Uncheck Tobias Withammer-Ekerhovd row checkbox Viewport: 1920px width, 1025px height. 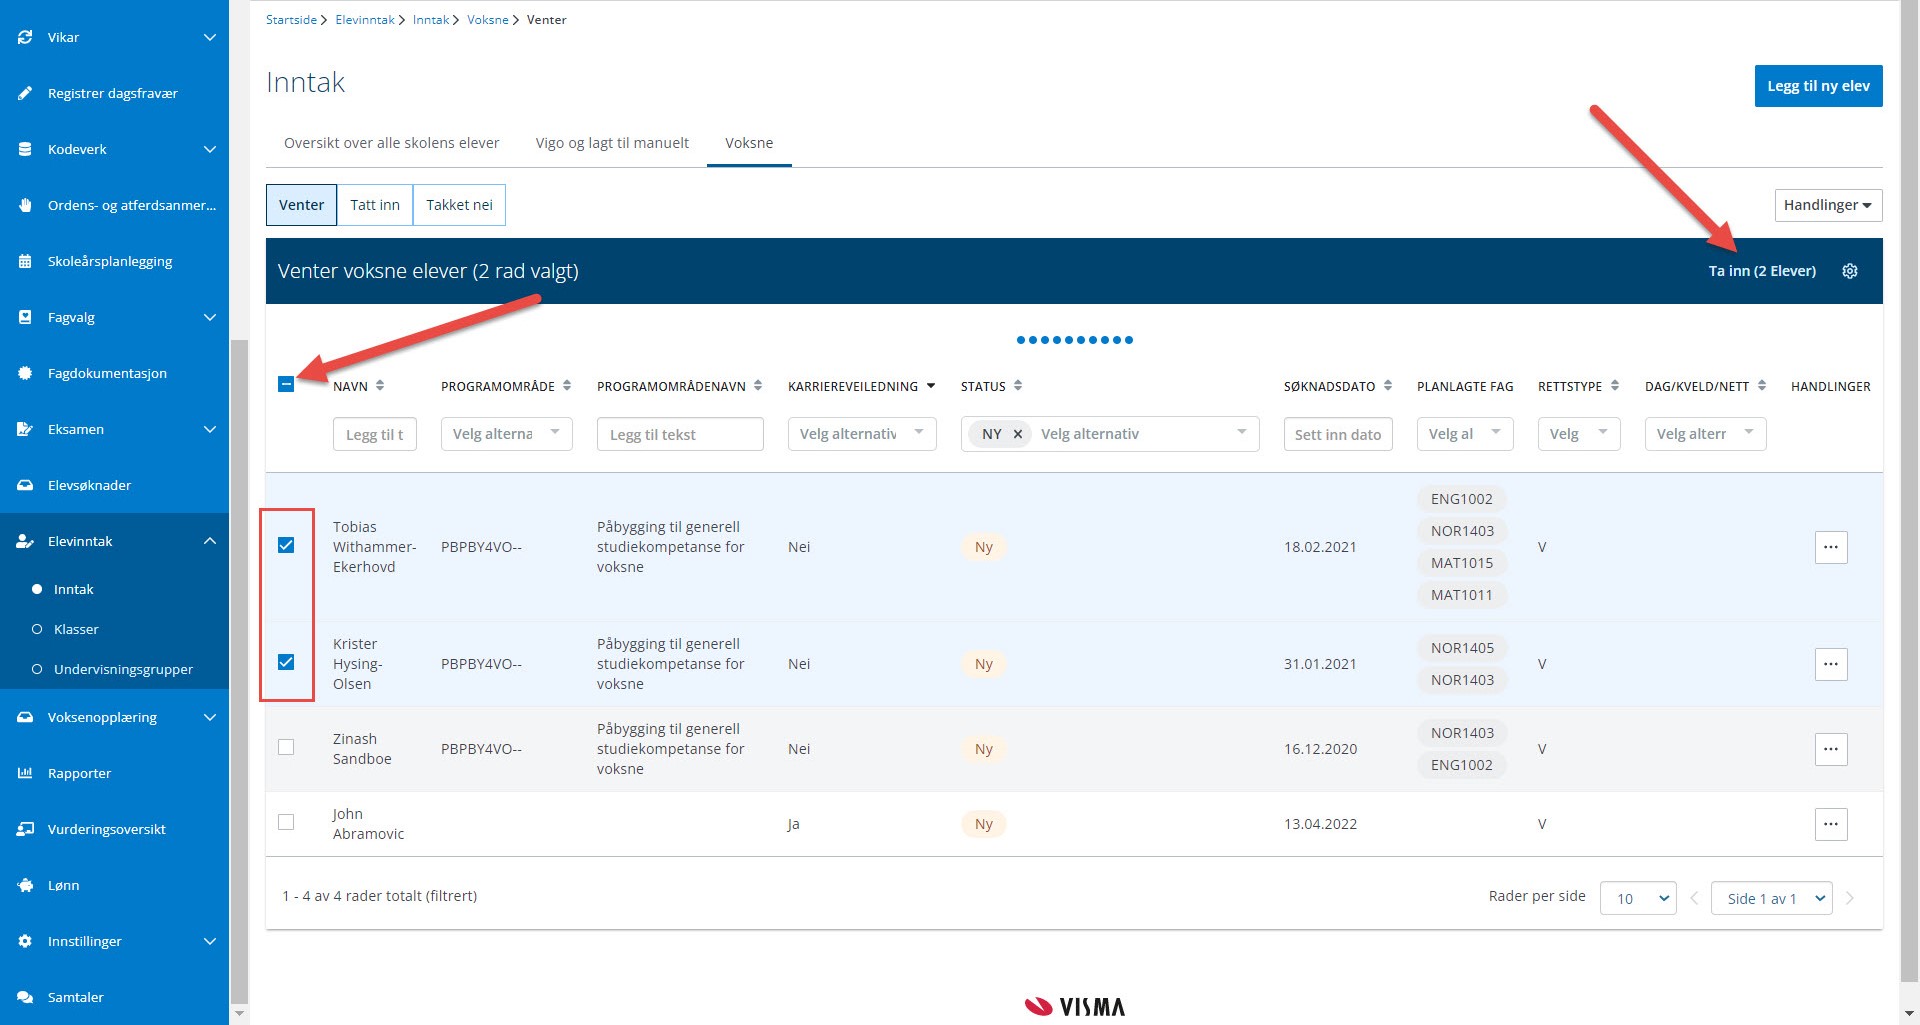286,545
